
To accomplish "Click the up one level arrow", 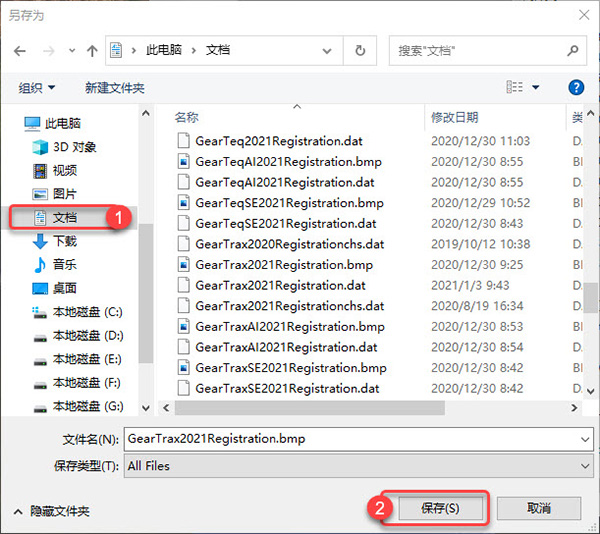I will coord(92,50).
